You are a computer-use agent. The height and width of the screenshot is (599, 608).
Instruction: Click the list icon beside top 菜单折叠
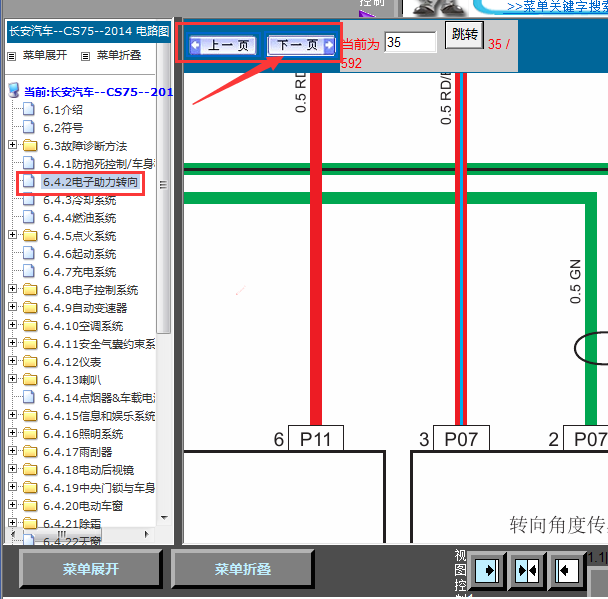point(85,57)
